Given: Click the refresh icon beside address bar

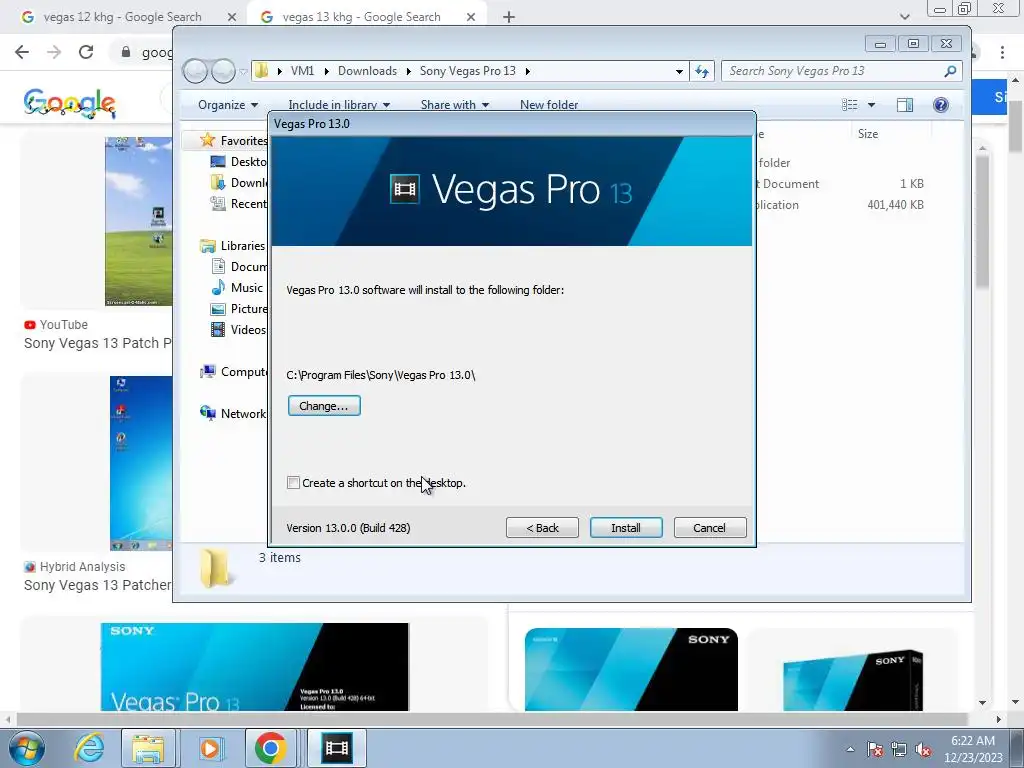Looking at the screenshot, I should click(x=702, y=71).
